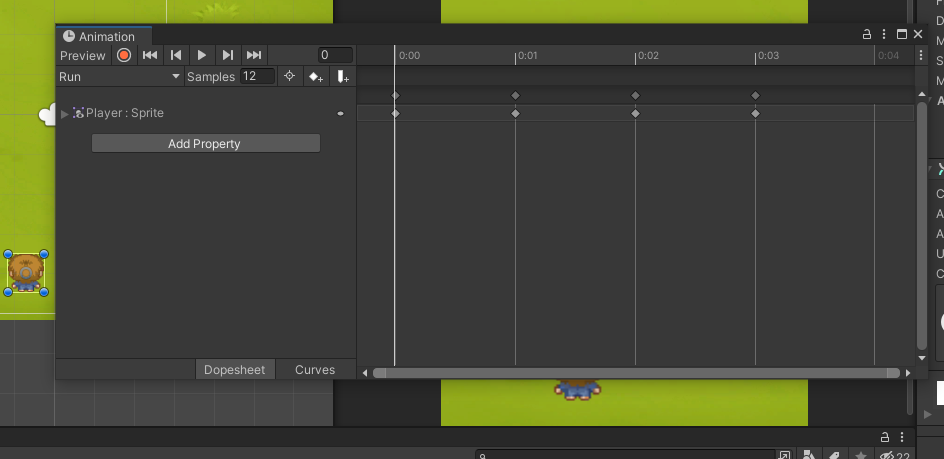Click the horizontal timeline scrollbar
The width and height of the screenshot is (944, 459).
pos(635,373)
